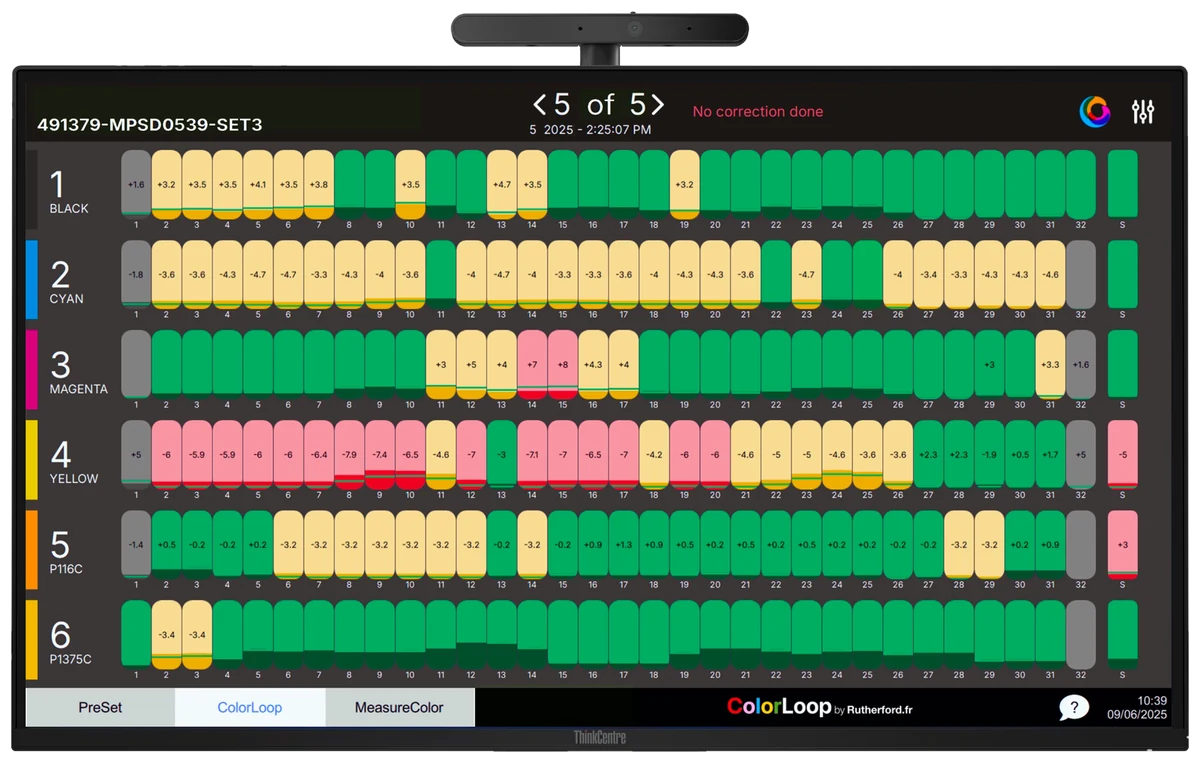Select Magenta ink key 32 reading +1.6

coord(1081,364)
